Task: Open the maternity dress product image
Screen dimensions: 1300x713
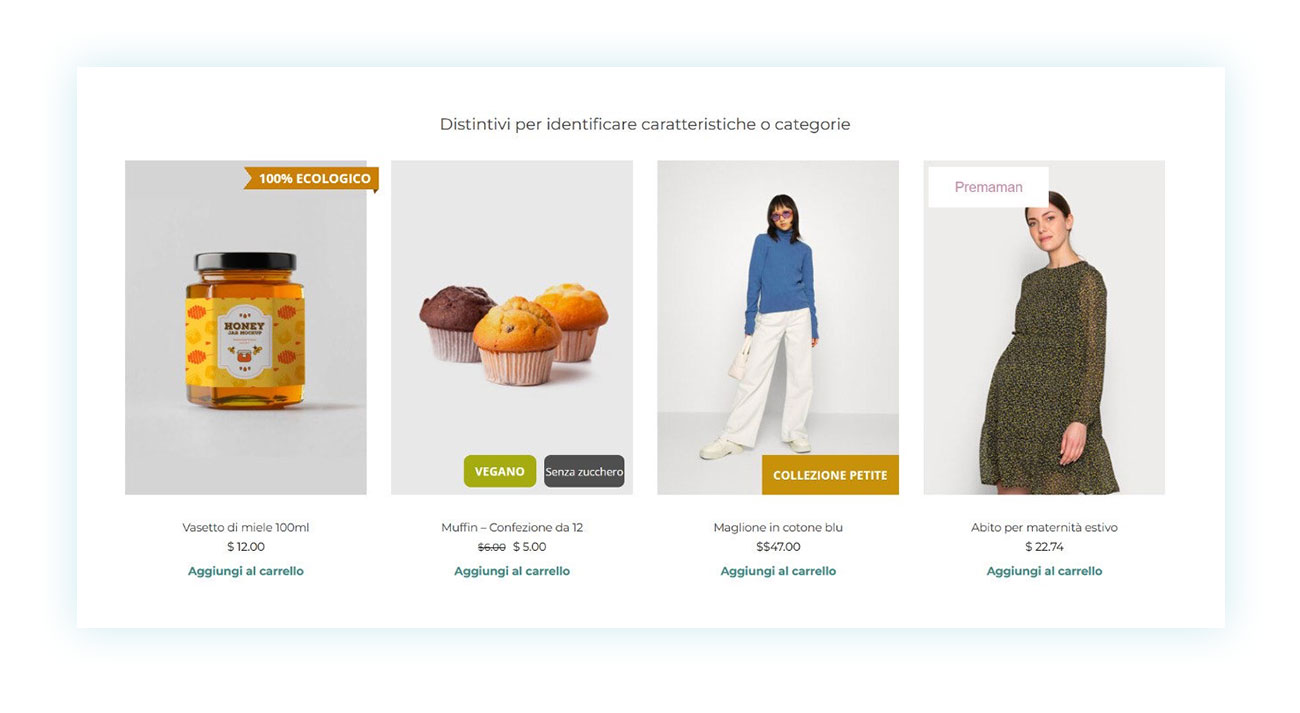Action: (x=1044, y=327)
